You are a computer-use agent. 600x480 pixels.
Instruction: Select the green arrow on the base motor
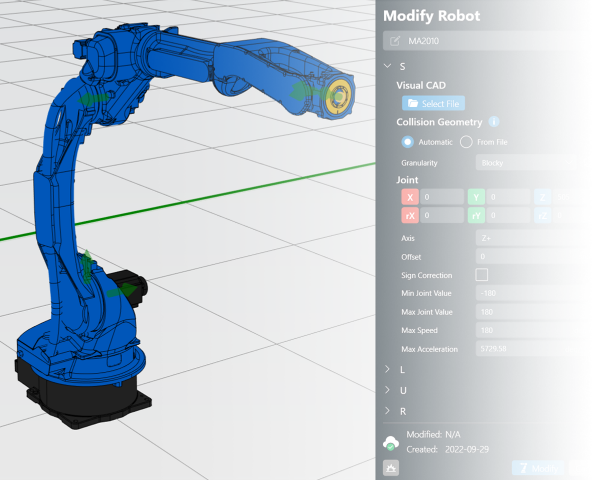pyautogui.click(x=121, y=291)
